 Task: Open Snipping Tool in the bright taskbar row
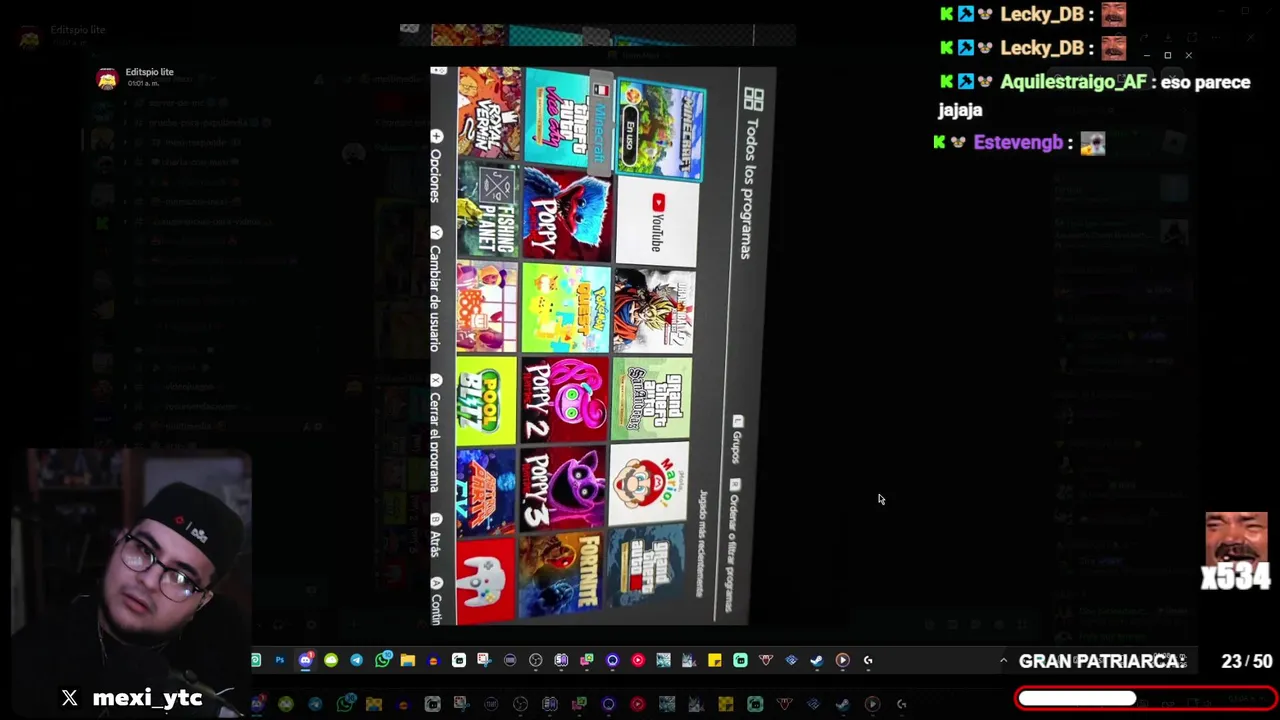484,660
